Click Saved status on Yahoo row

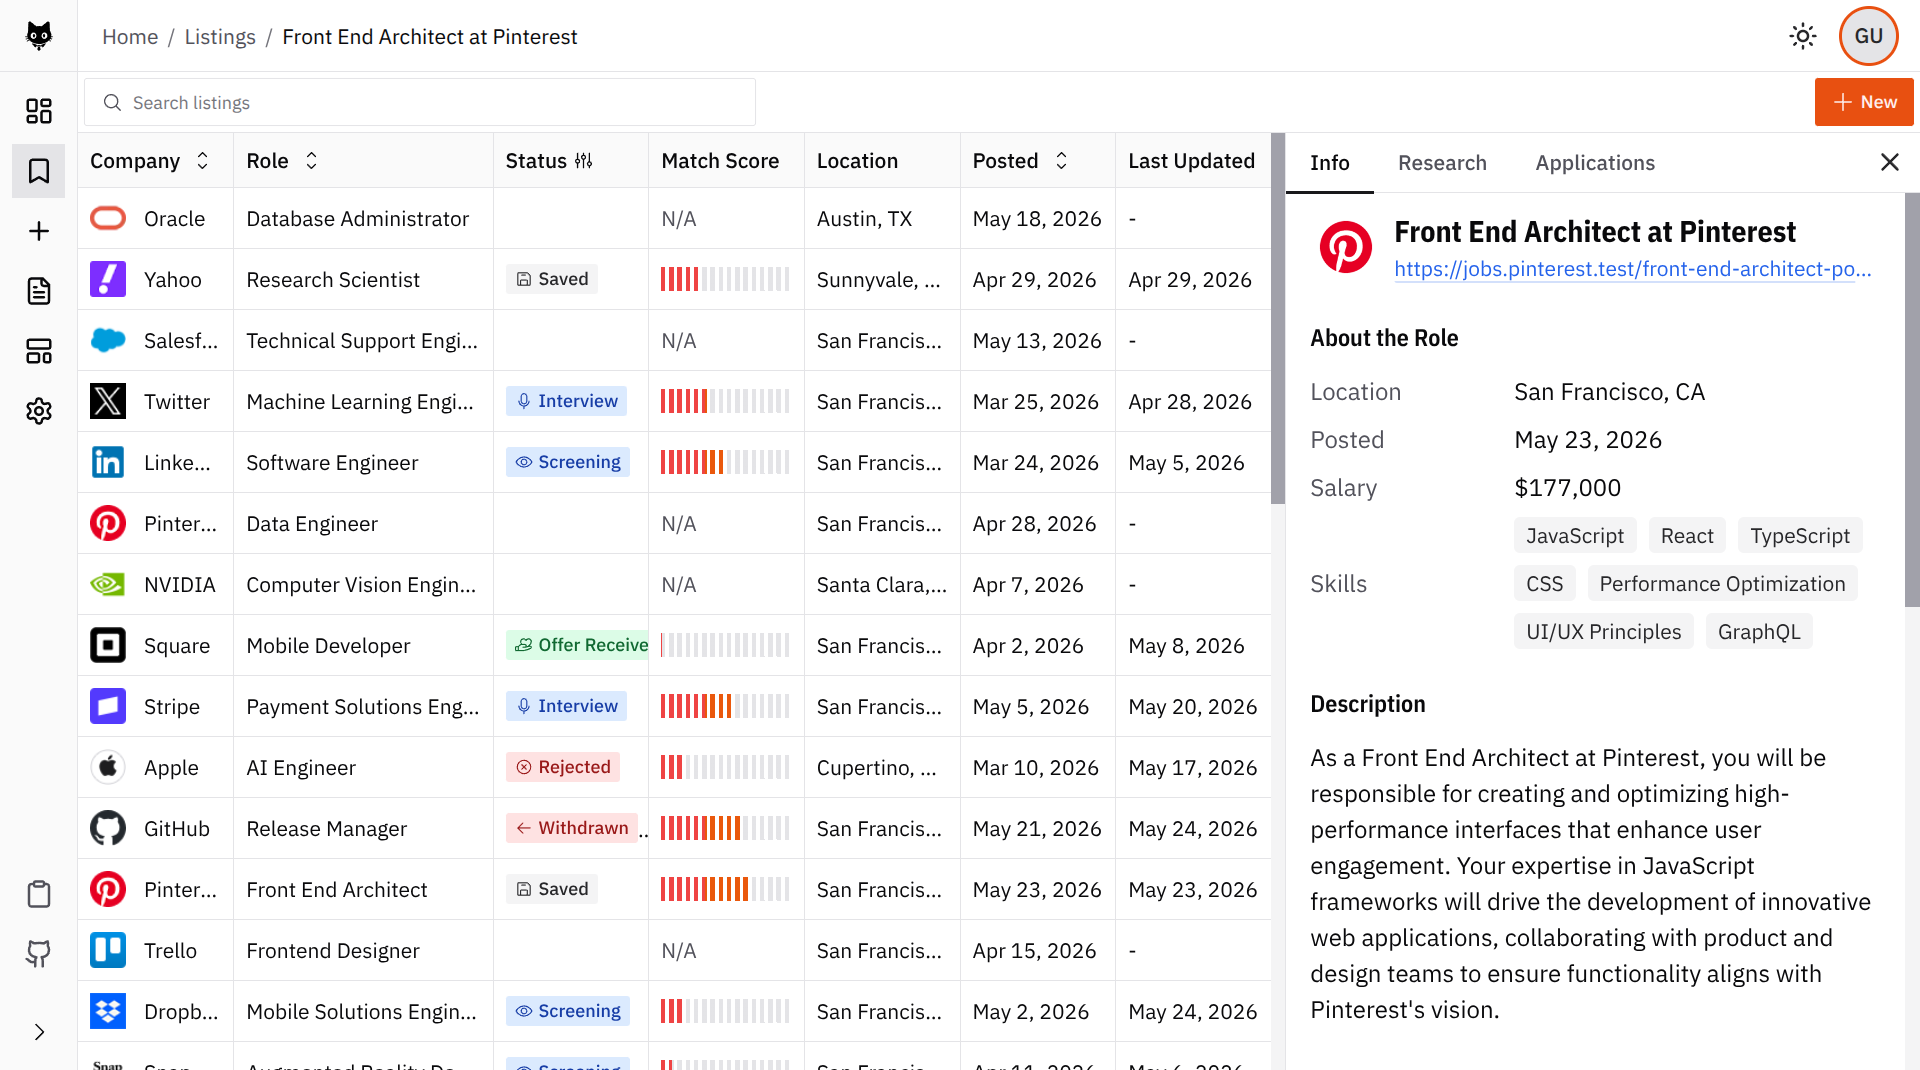point(552,279)
